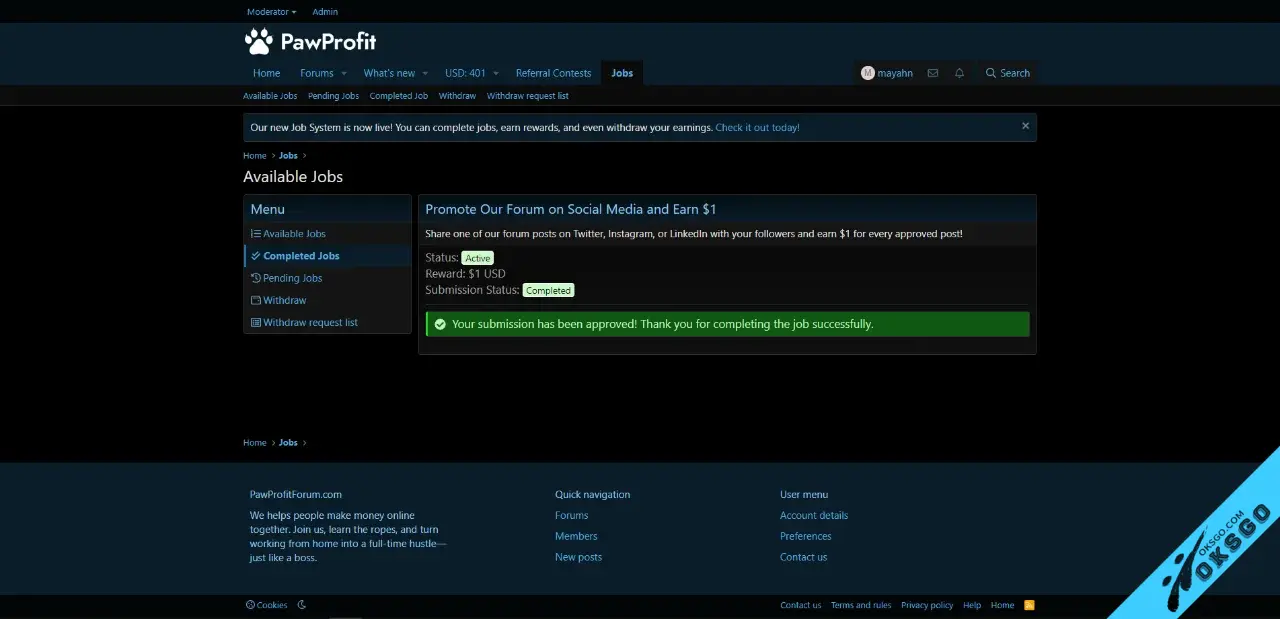
Task: Open the job title 'Promote Our Forum' link
Action: click(570, 209)
